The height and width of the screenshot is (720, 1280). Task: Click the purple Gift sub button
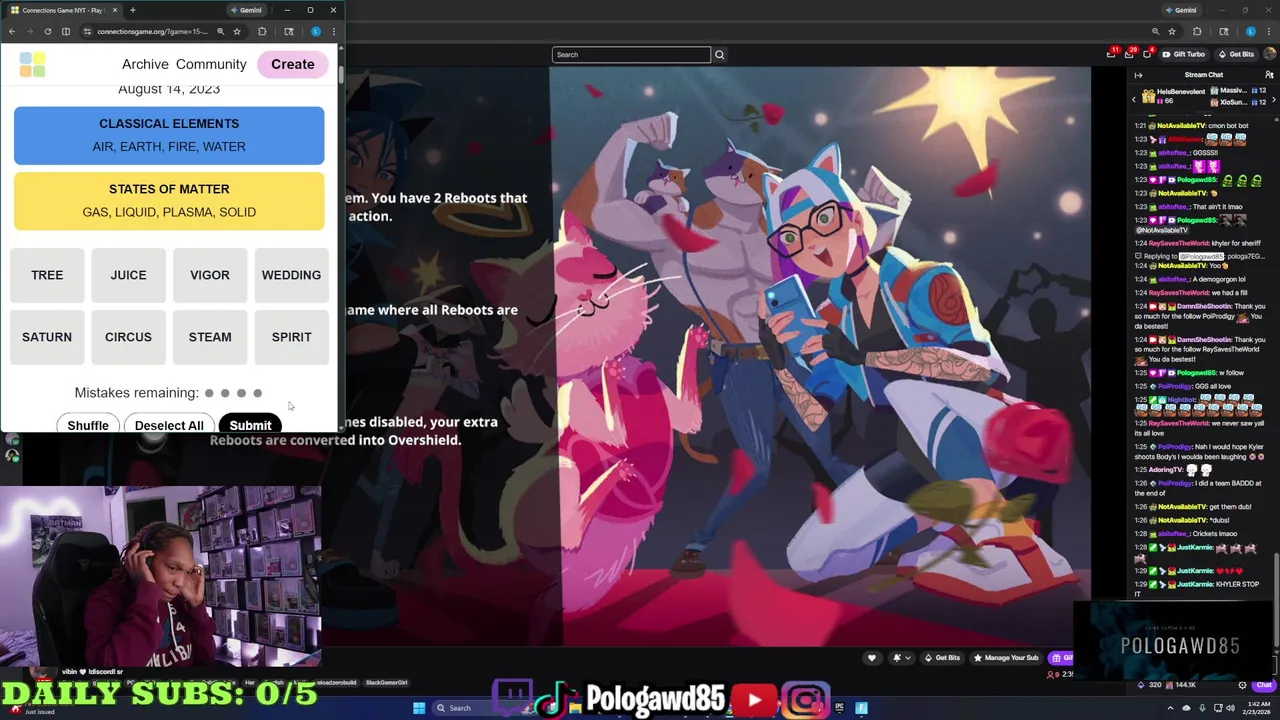1061,658
